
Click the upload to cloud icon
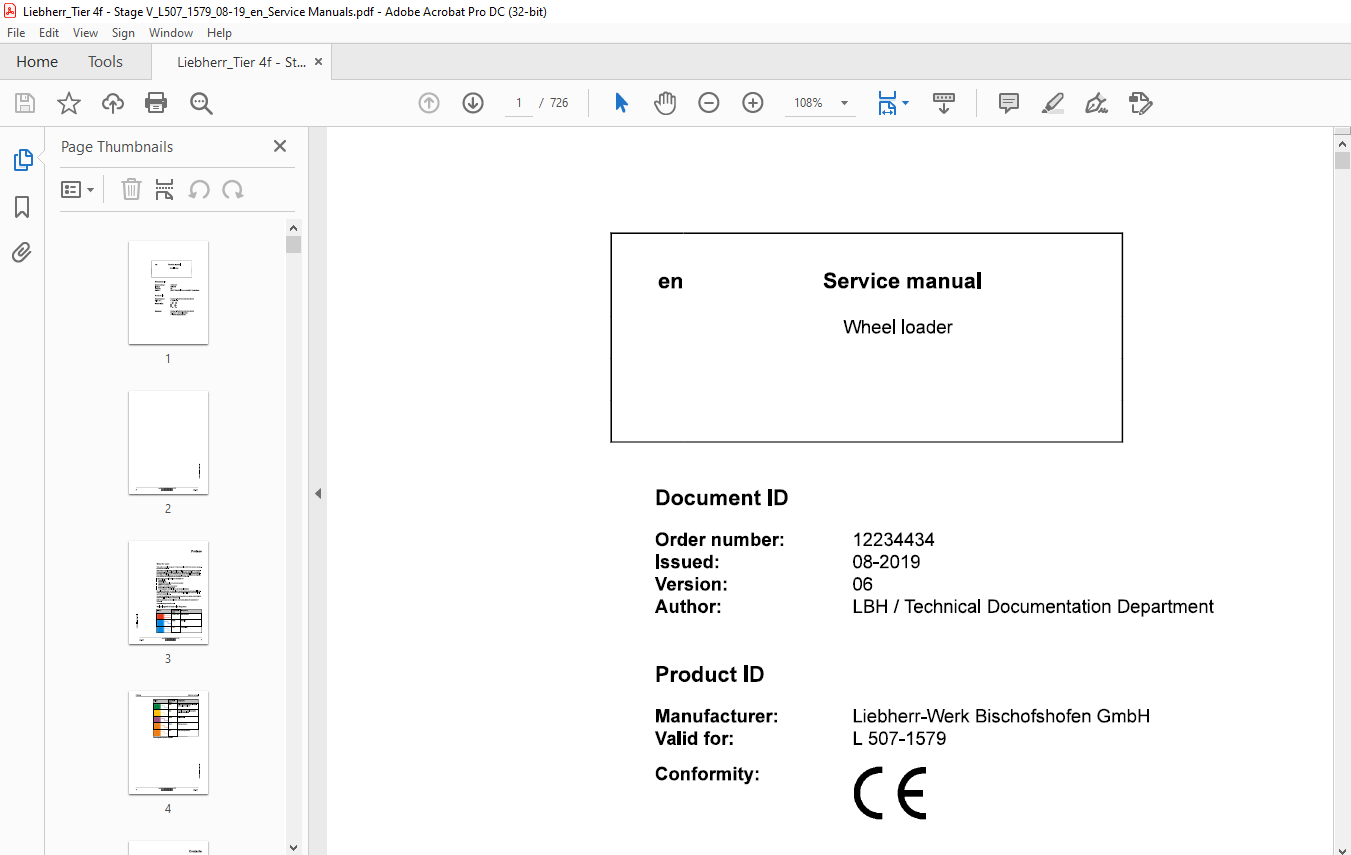tap(113, 103)
